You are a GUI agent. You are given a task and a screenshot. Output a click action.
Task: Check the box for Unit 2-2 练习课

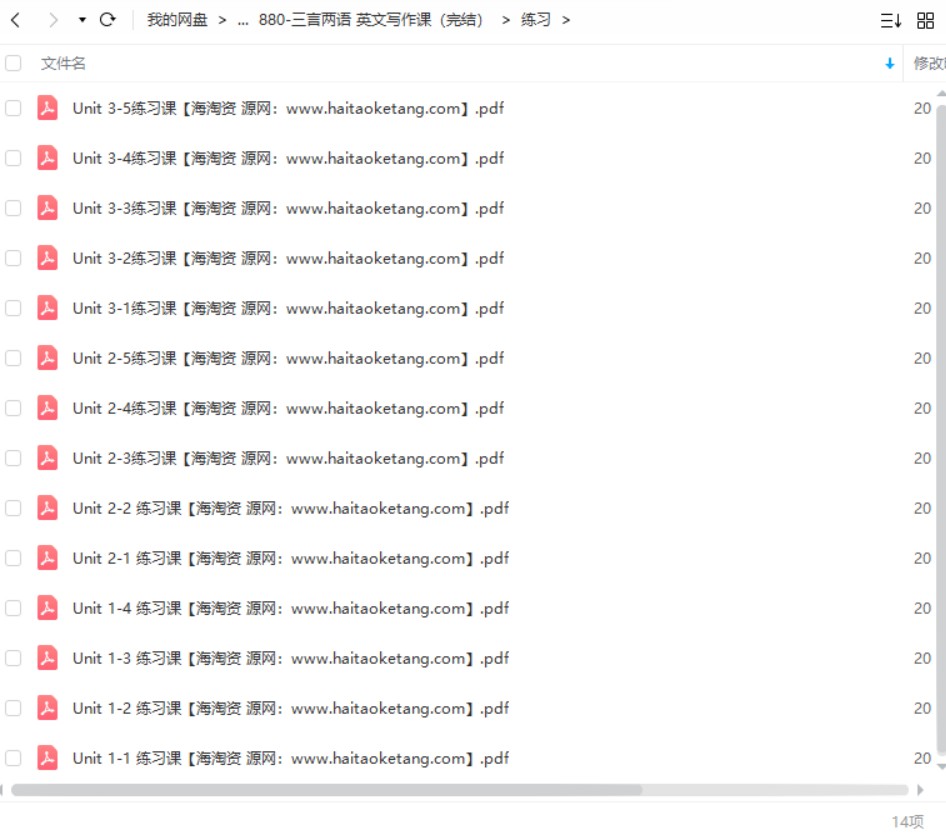tap(13, 509)
